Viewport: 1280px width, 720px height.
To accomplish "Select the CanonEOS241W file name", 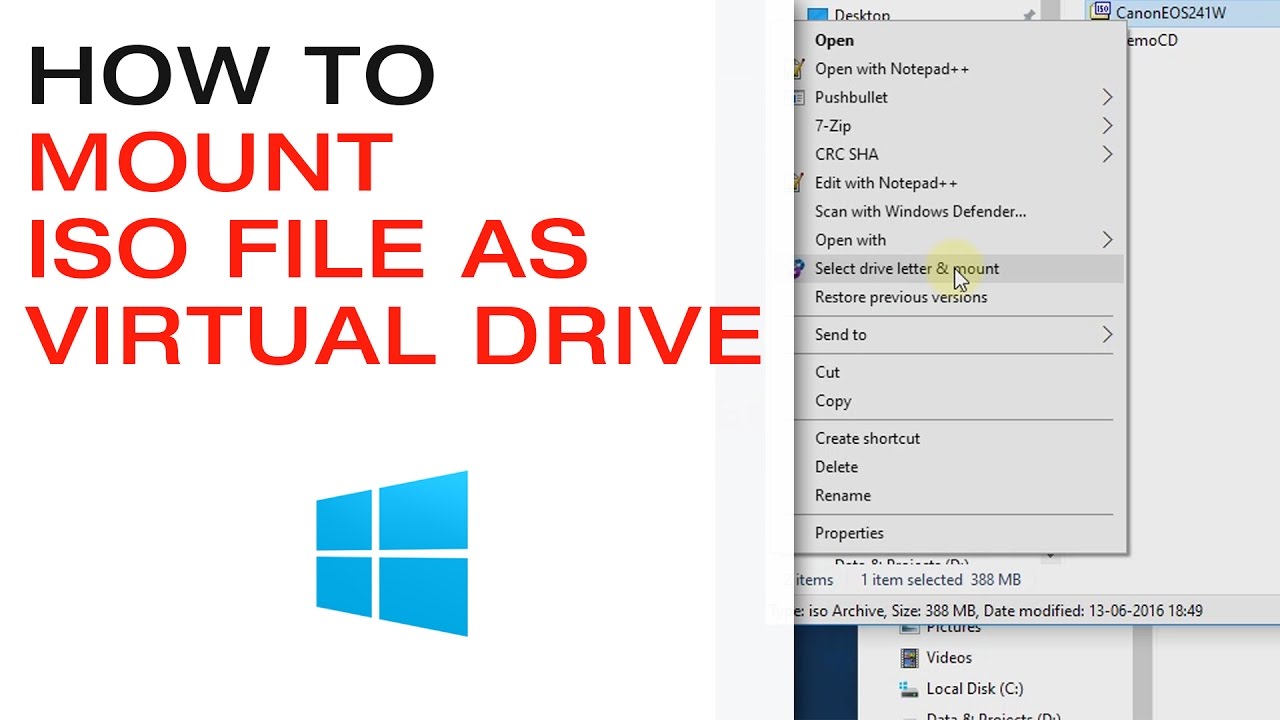I will (1170, 13).
